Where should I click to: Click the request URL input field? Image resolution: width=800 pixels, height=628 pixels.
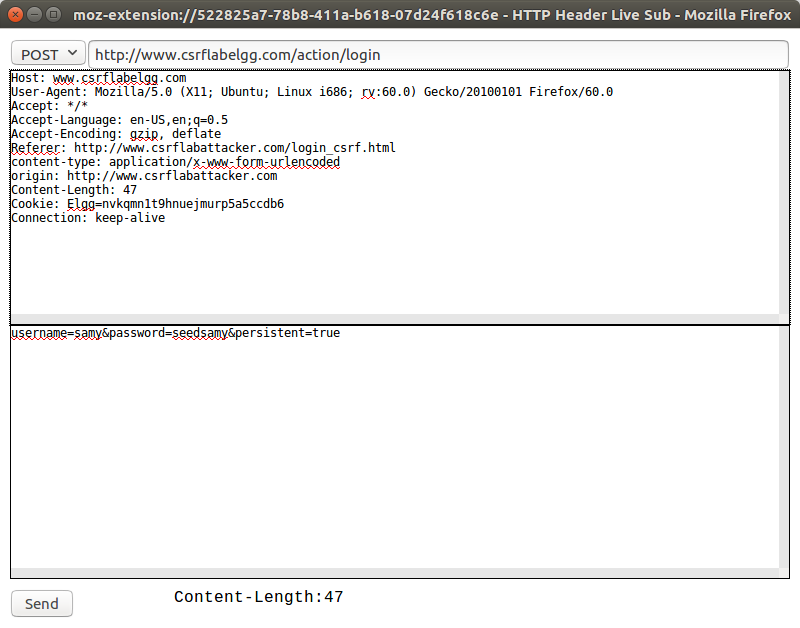(x=438, y=55)
